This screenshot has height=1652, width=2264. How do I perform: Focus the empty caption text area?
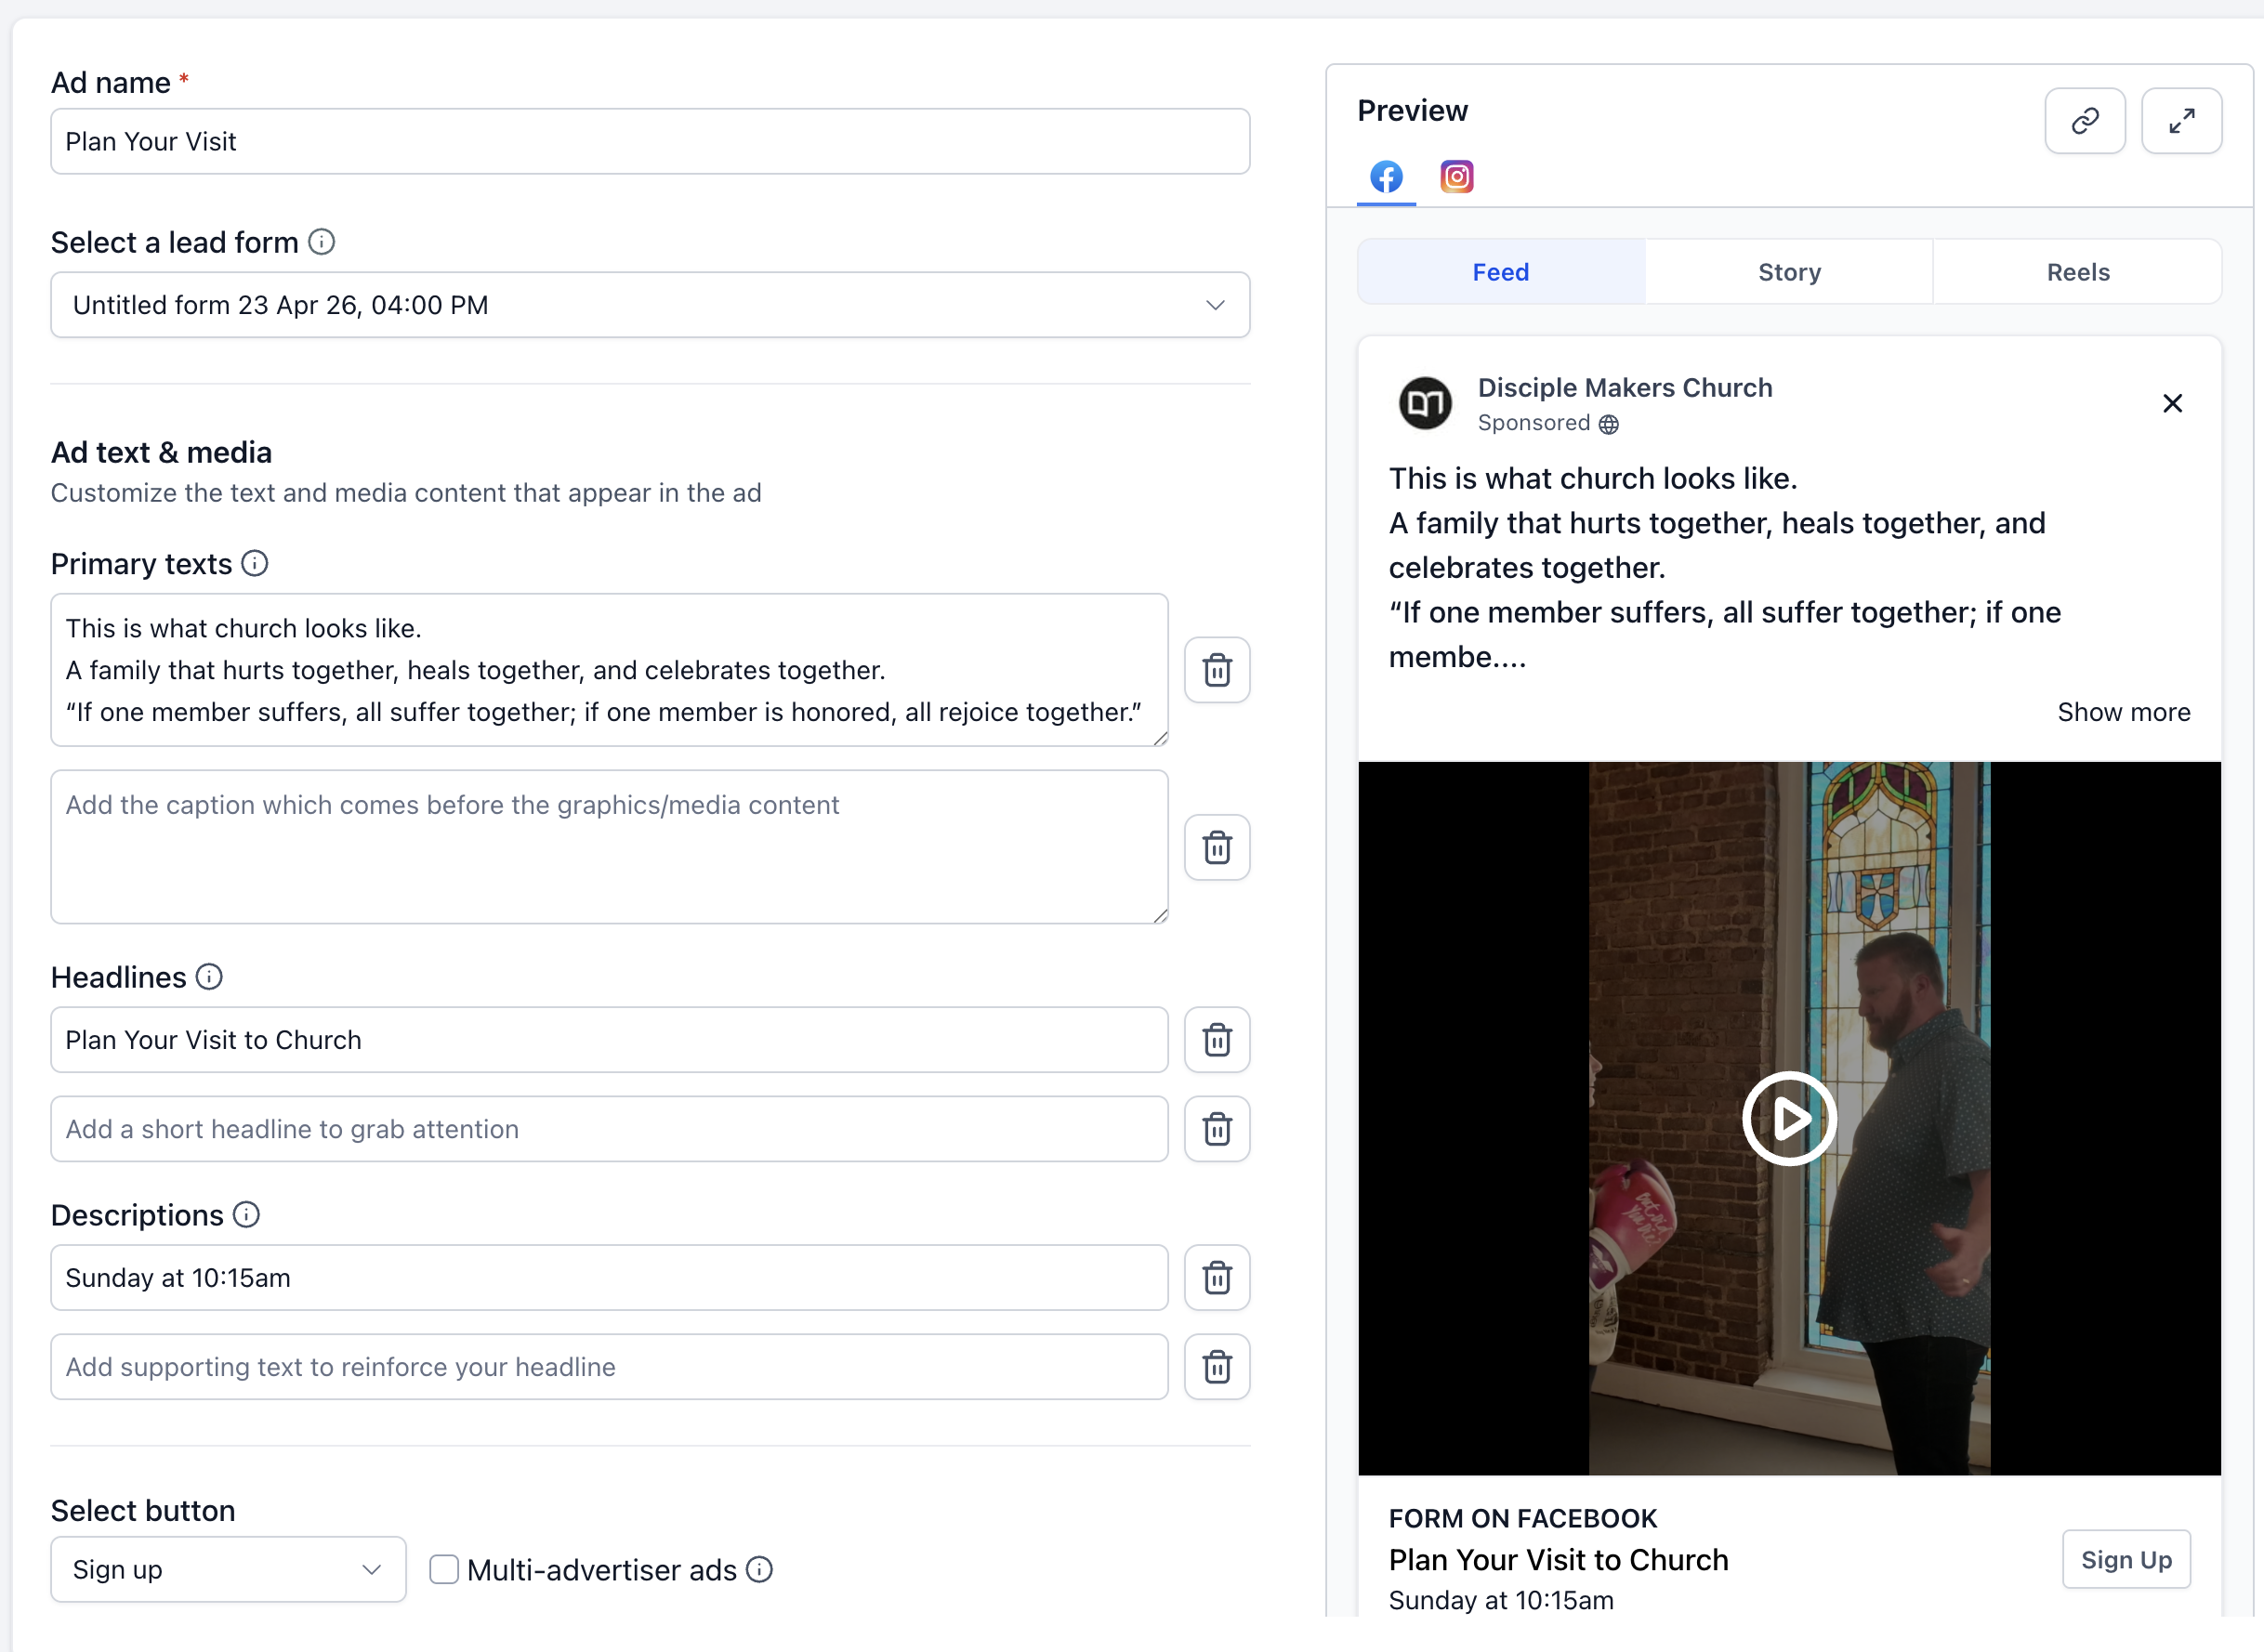coord(609,847)
